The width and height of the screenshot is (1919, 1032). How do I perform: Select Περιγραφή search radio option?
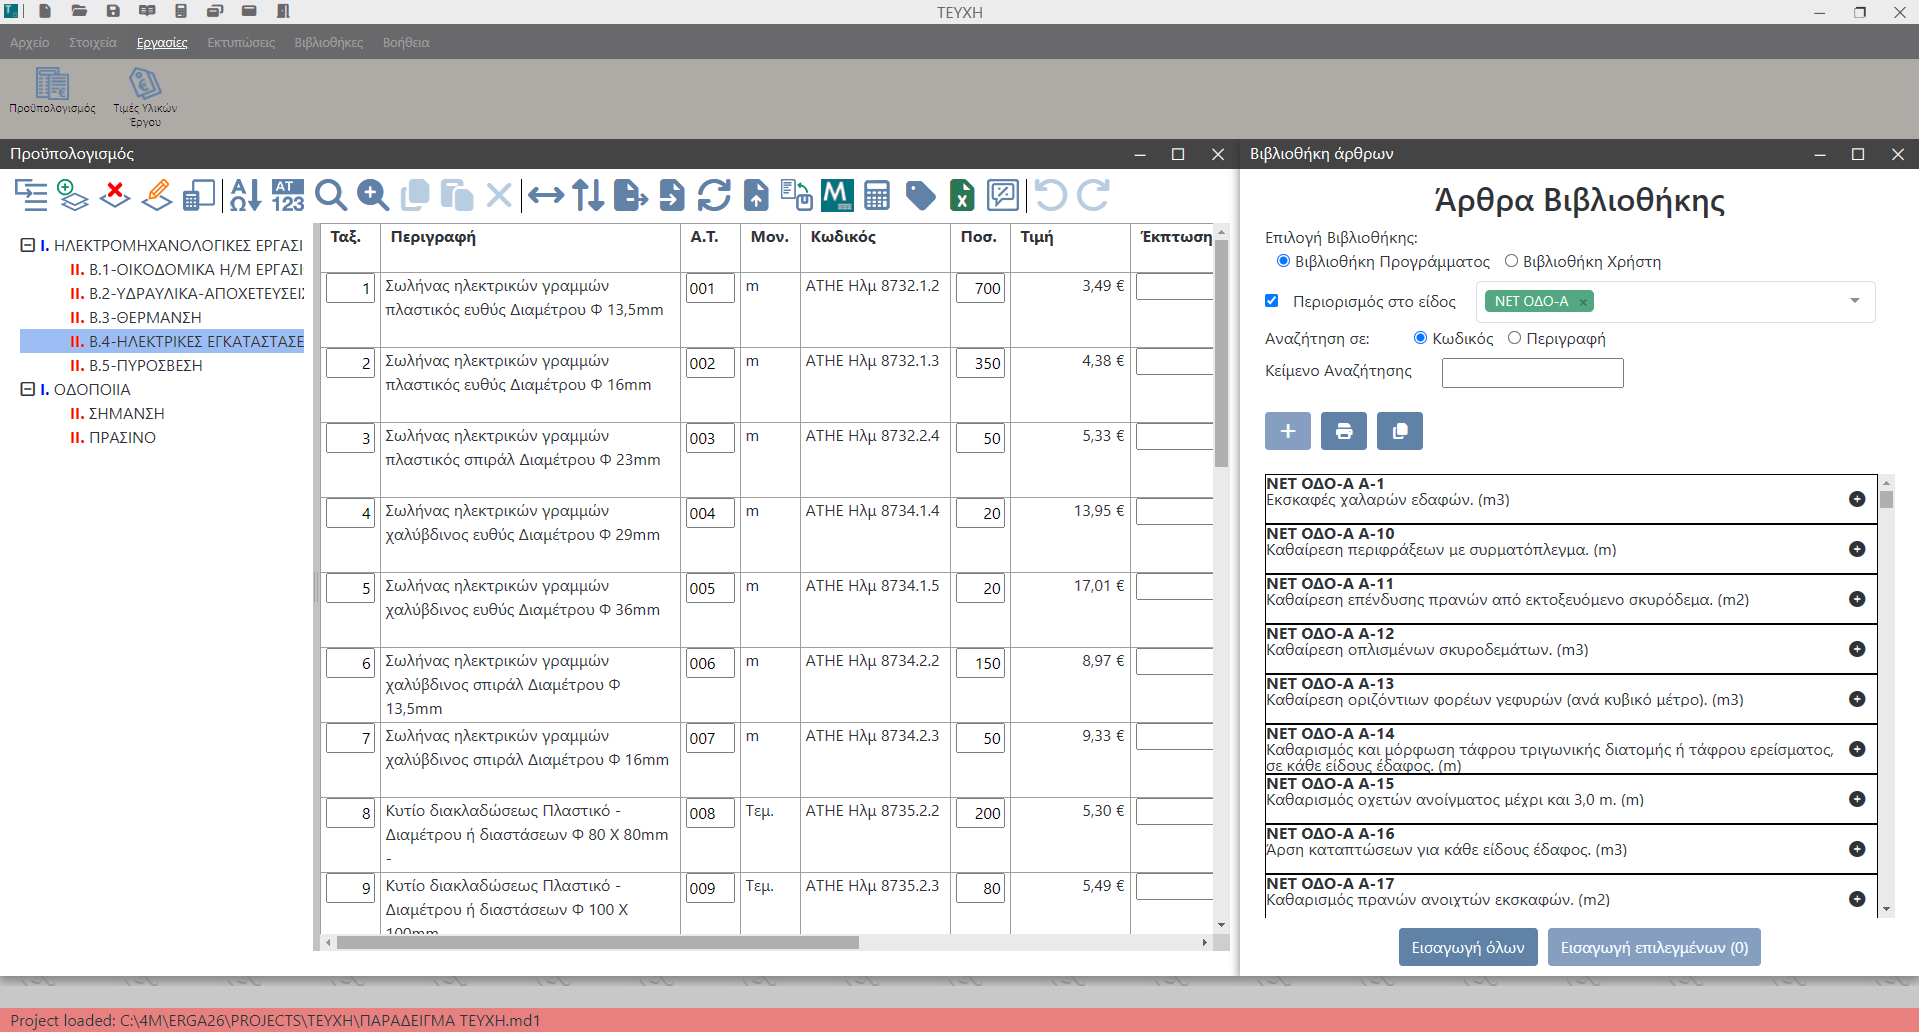point(1514,338)
